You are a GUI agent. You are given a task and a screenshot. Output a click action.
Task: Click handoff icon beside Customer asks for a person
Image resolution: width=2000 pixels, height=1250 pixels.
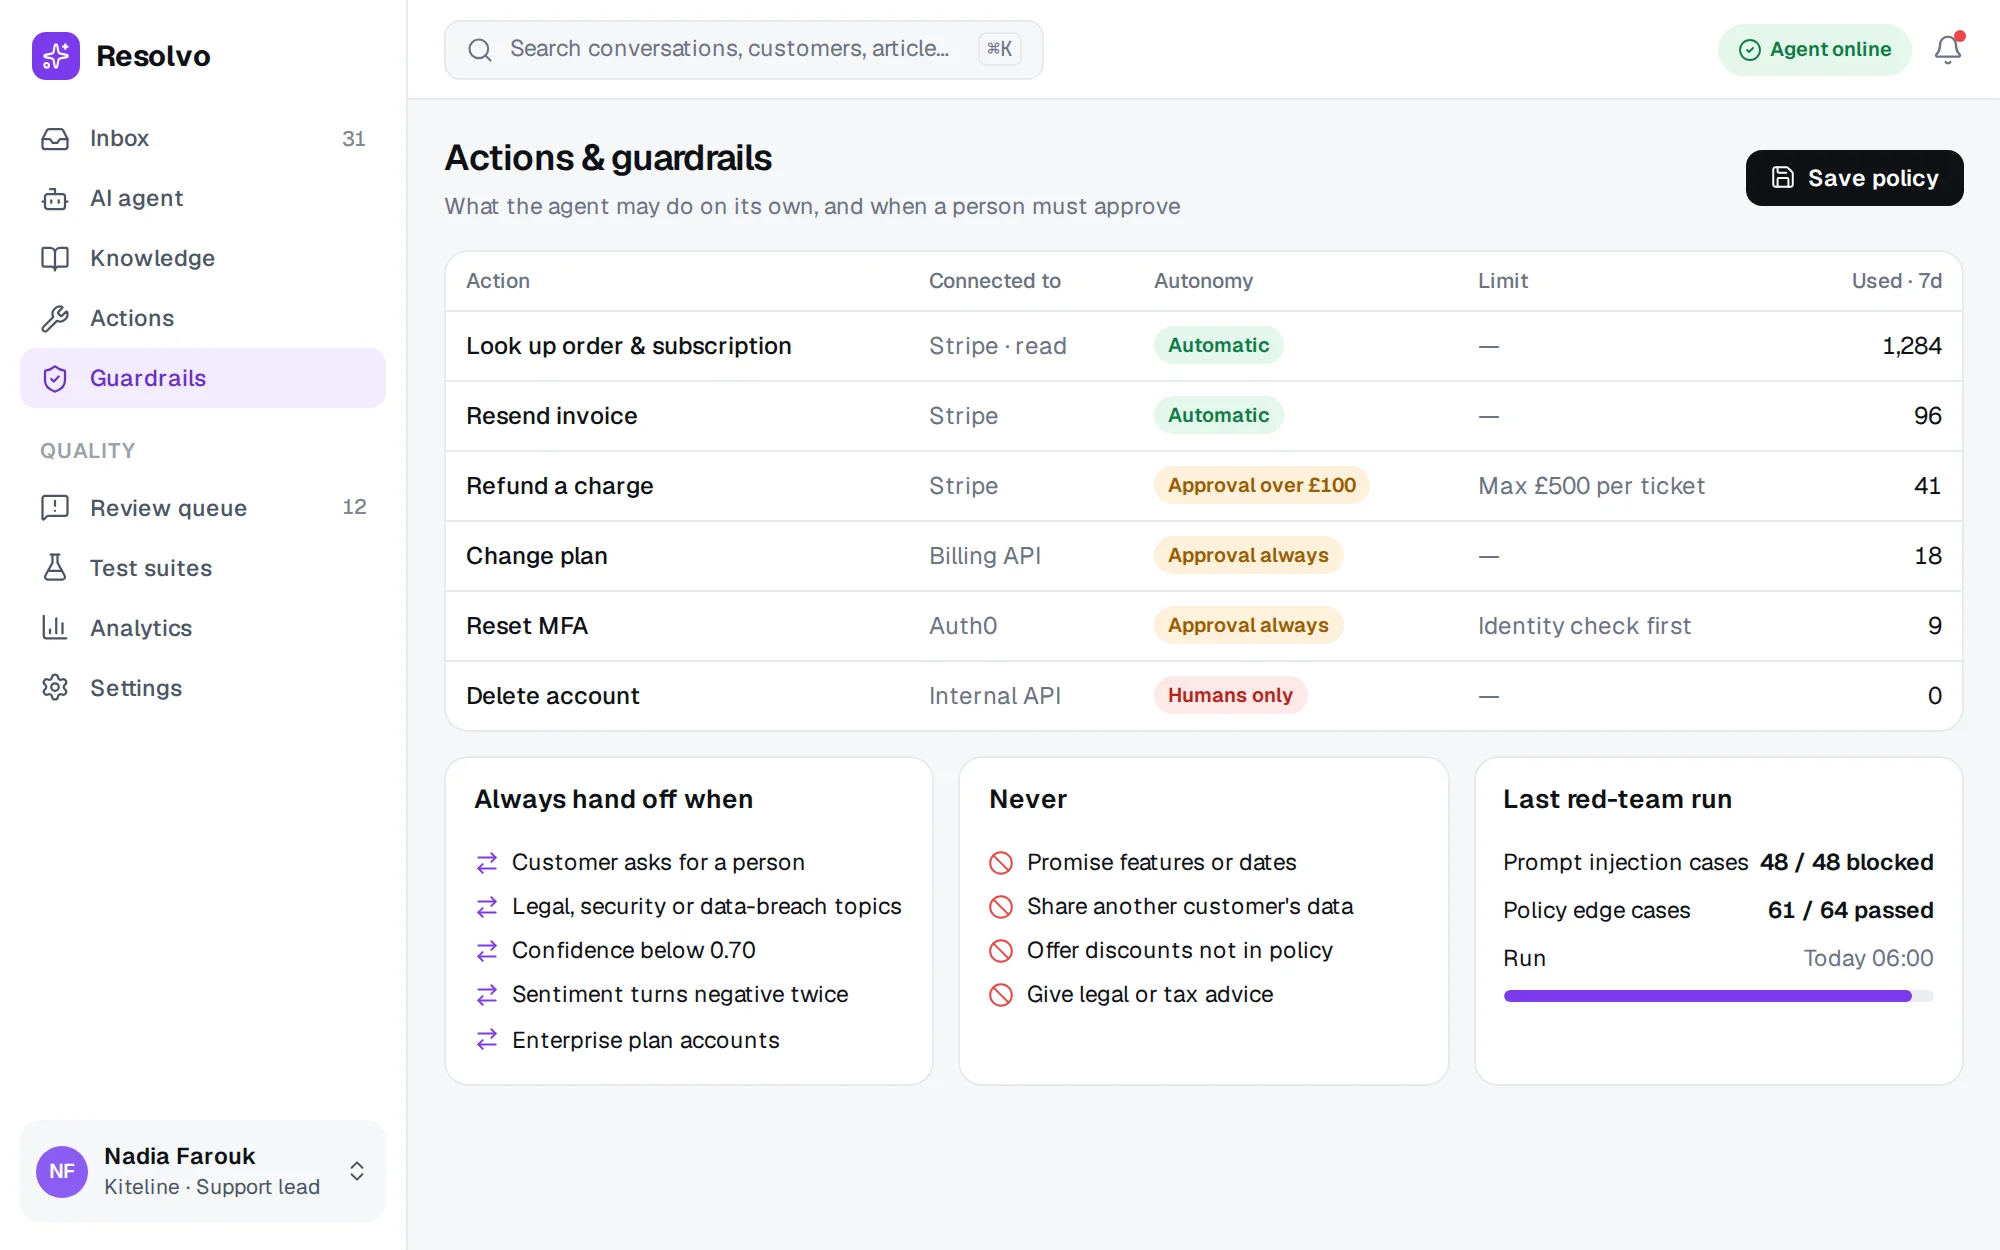pyautogui.click(x=487, y=862)
